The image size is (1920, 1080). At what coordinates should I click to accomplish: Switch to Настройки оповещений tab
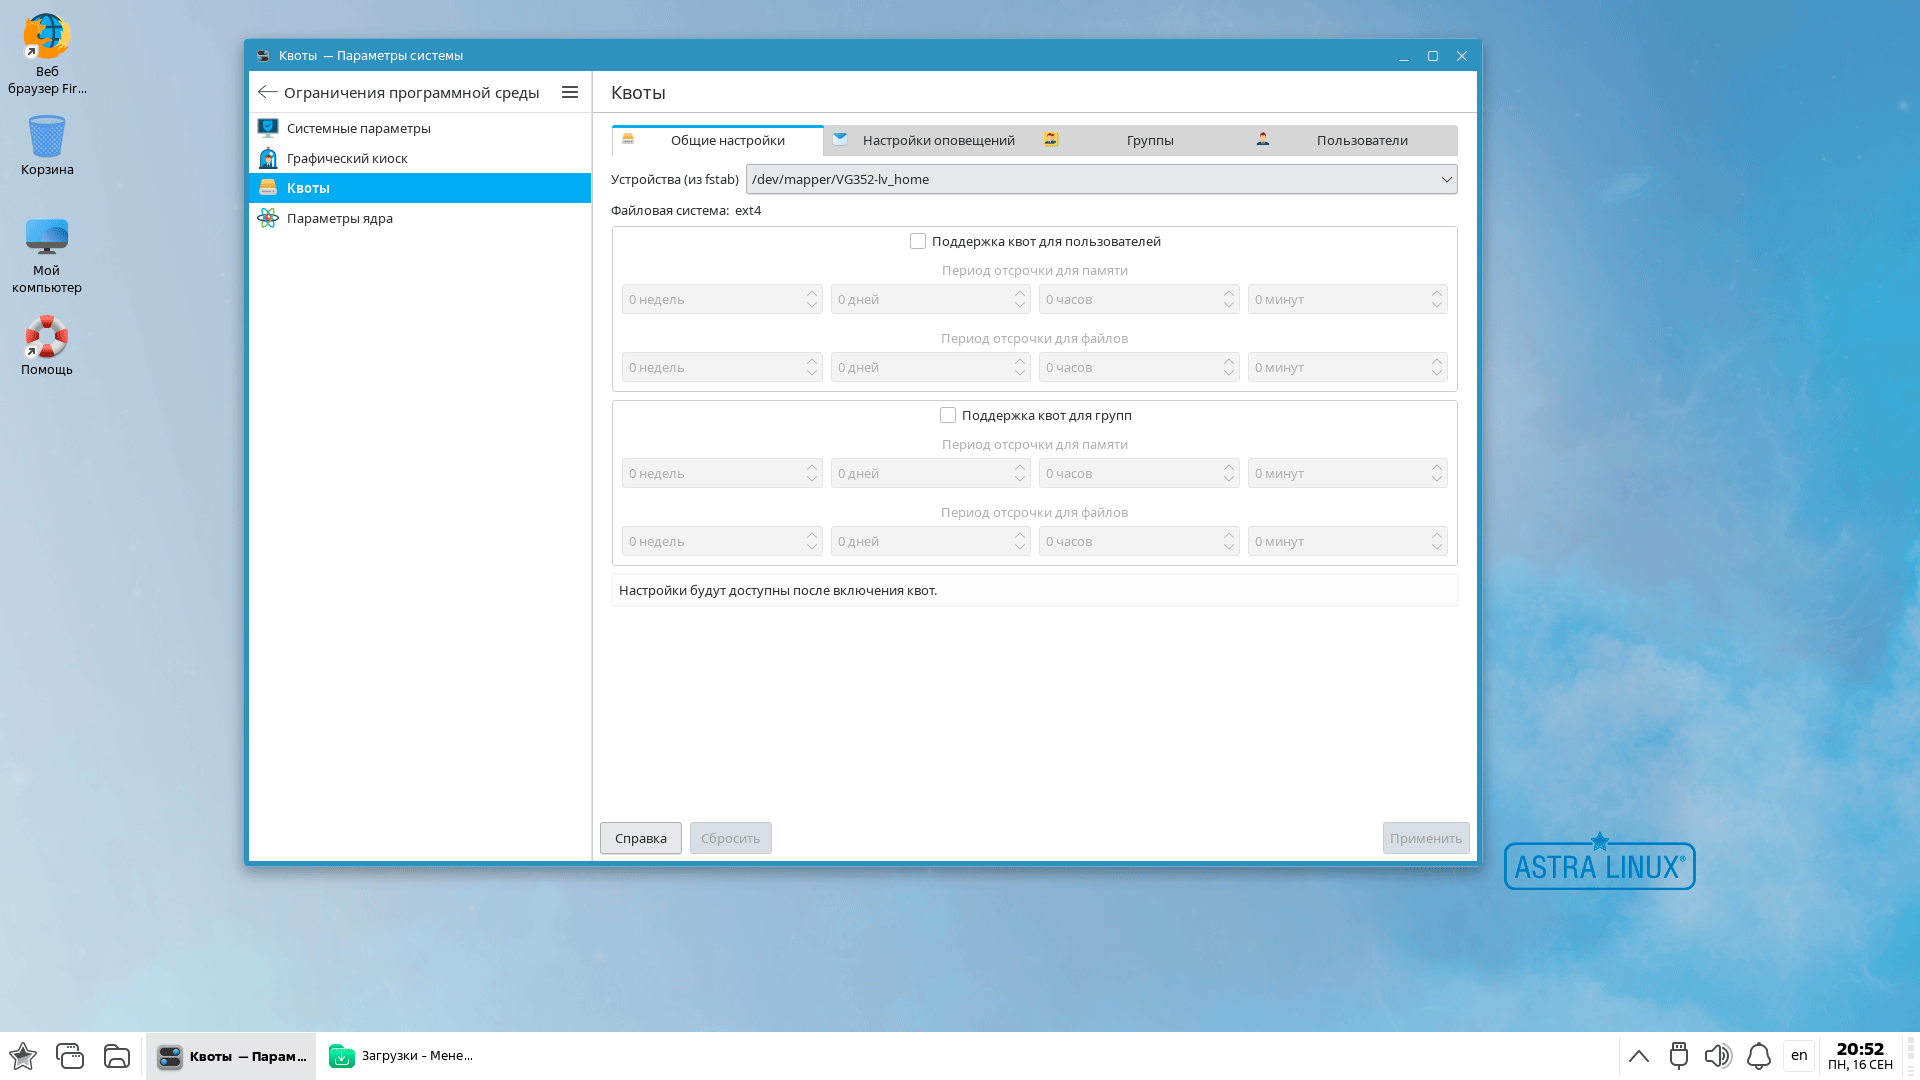[x=937, y=140]
